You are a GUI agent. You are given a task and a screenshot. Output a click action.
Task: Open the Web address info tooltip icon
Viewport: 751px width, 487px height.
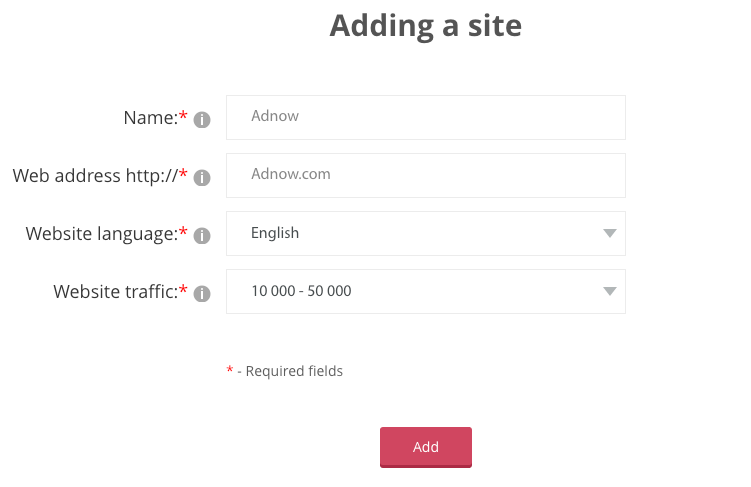(202, 178)
